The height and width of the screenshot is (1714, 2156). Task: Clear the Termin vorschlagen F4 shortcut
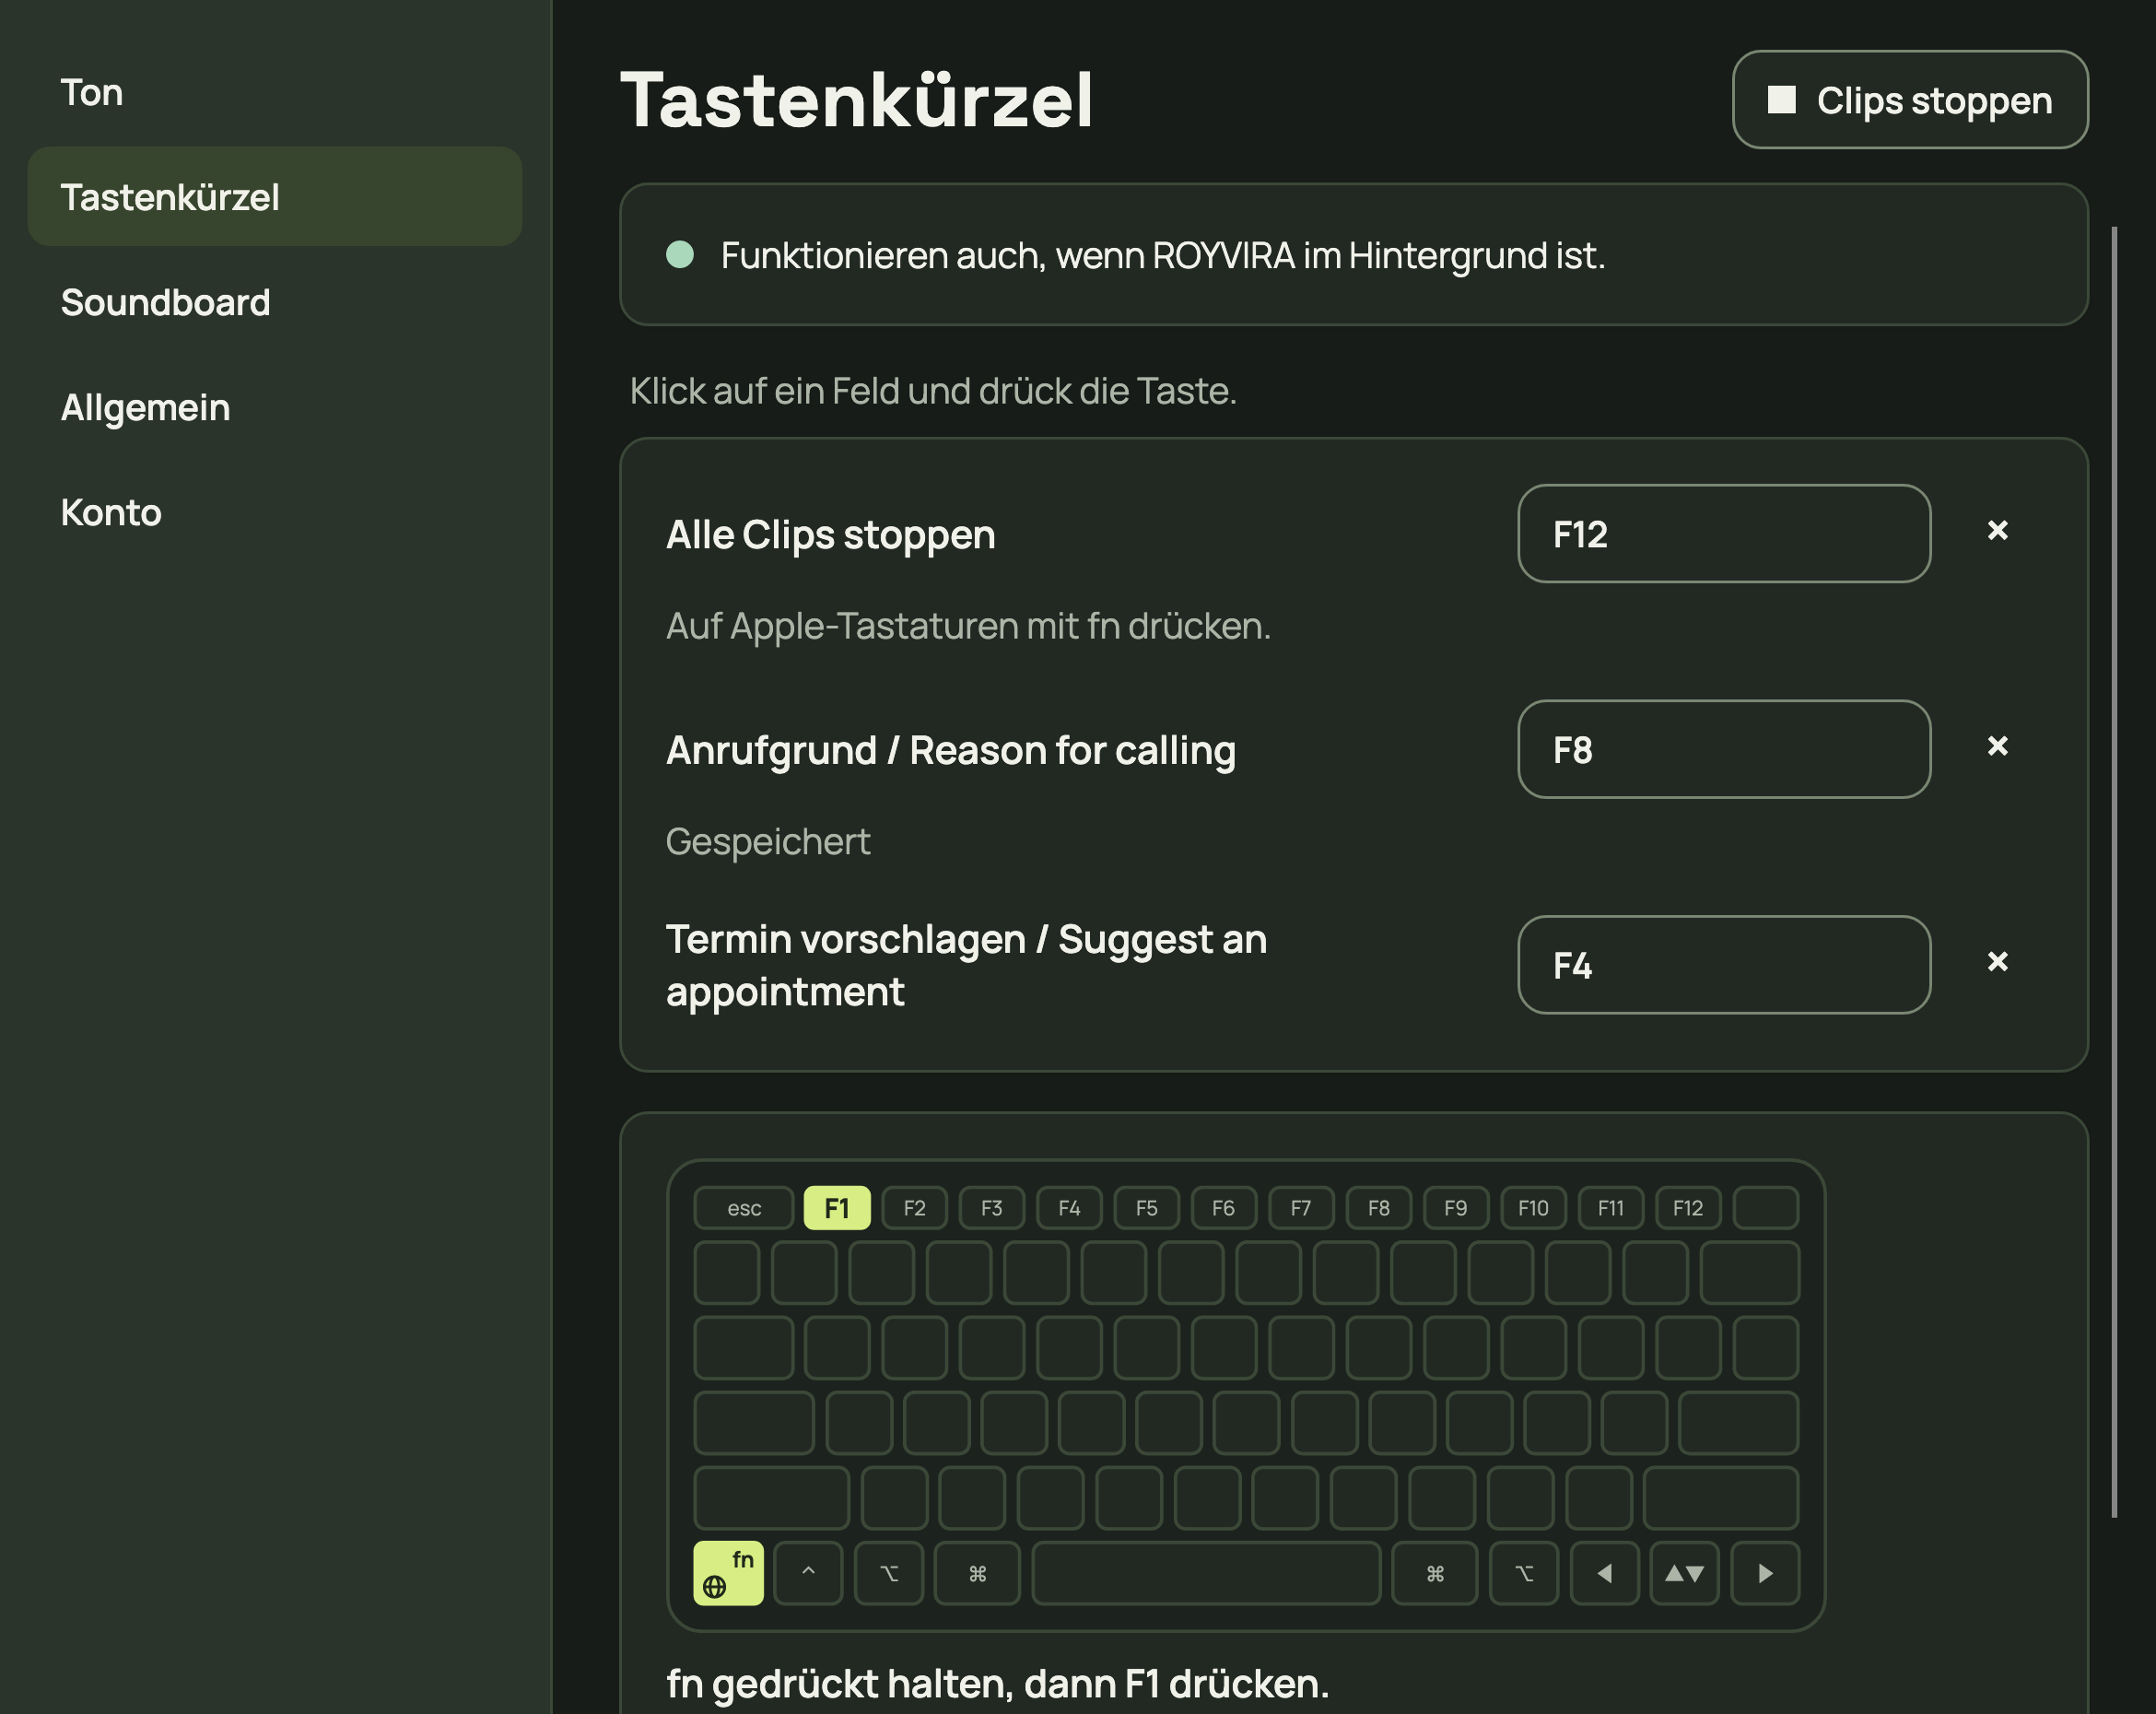click(x=1997, y=962)
